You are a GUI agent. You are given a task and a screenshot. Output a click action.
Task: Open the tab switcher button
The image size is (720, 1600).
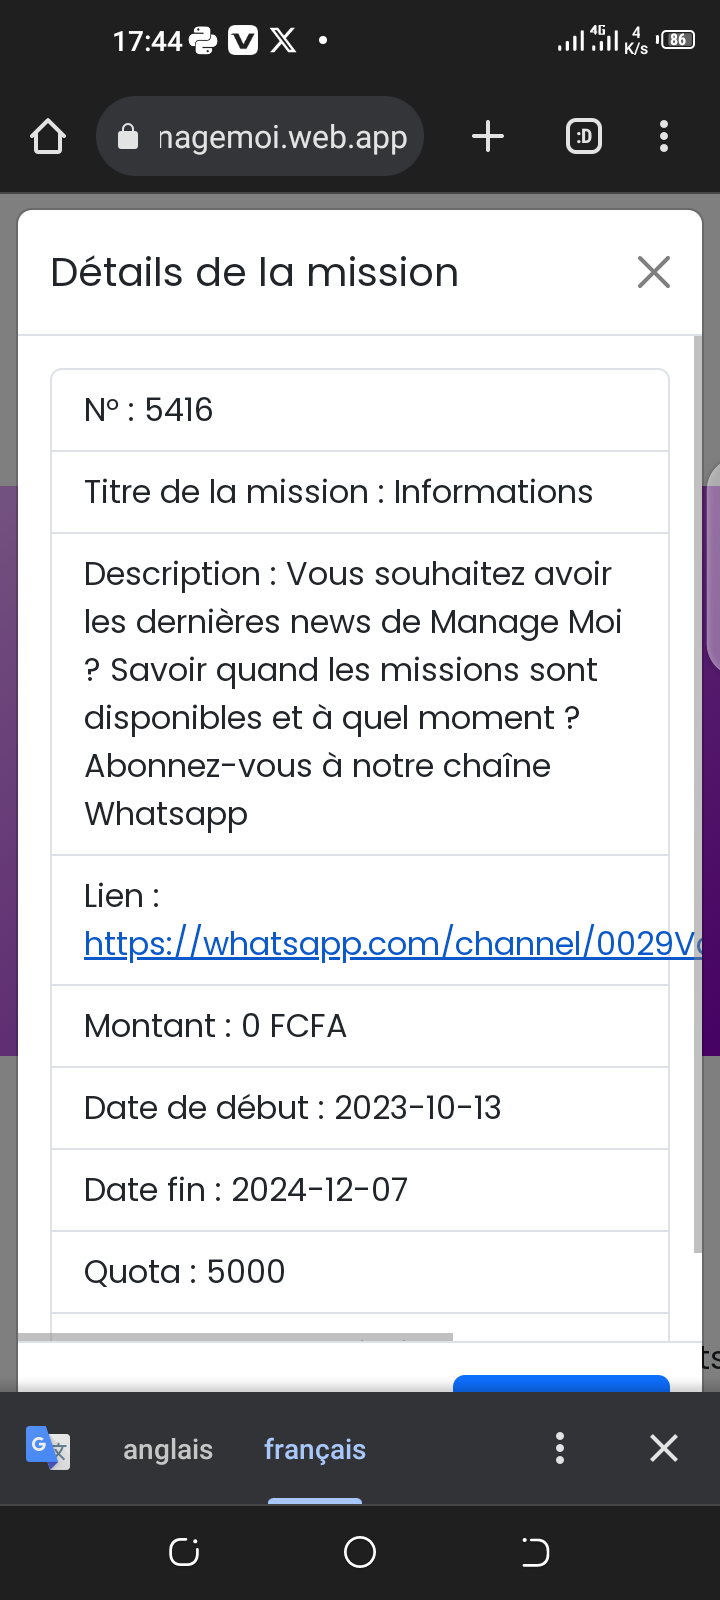(584, 137)
